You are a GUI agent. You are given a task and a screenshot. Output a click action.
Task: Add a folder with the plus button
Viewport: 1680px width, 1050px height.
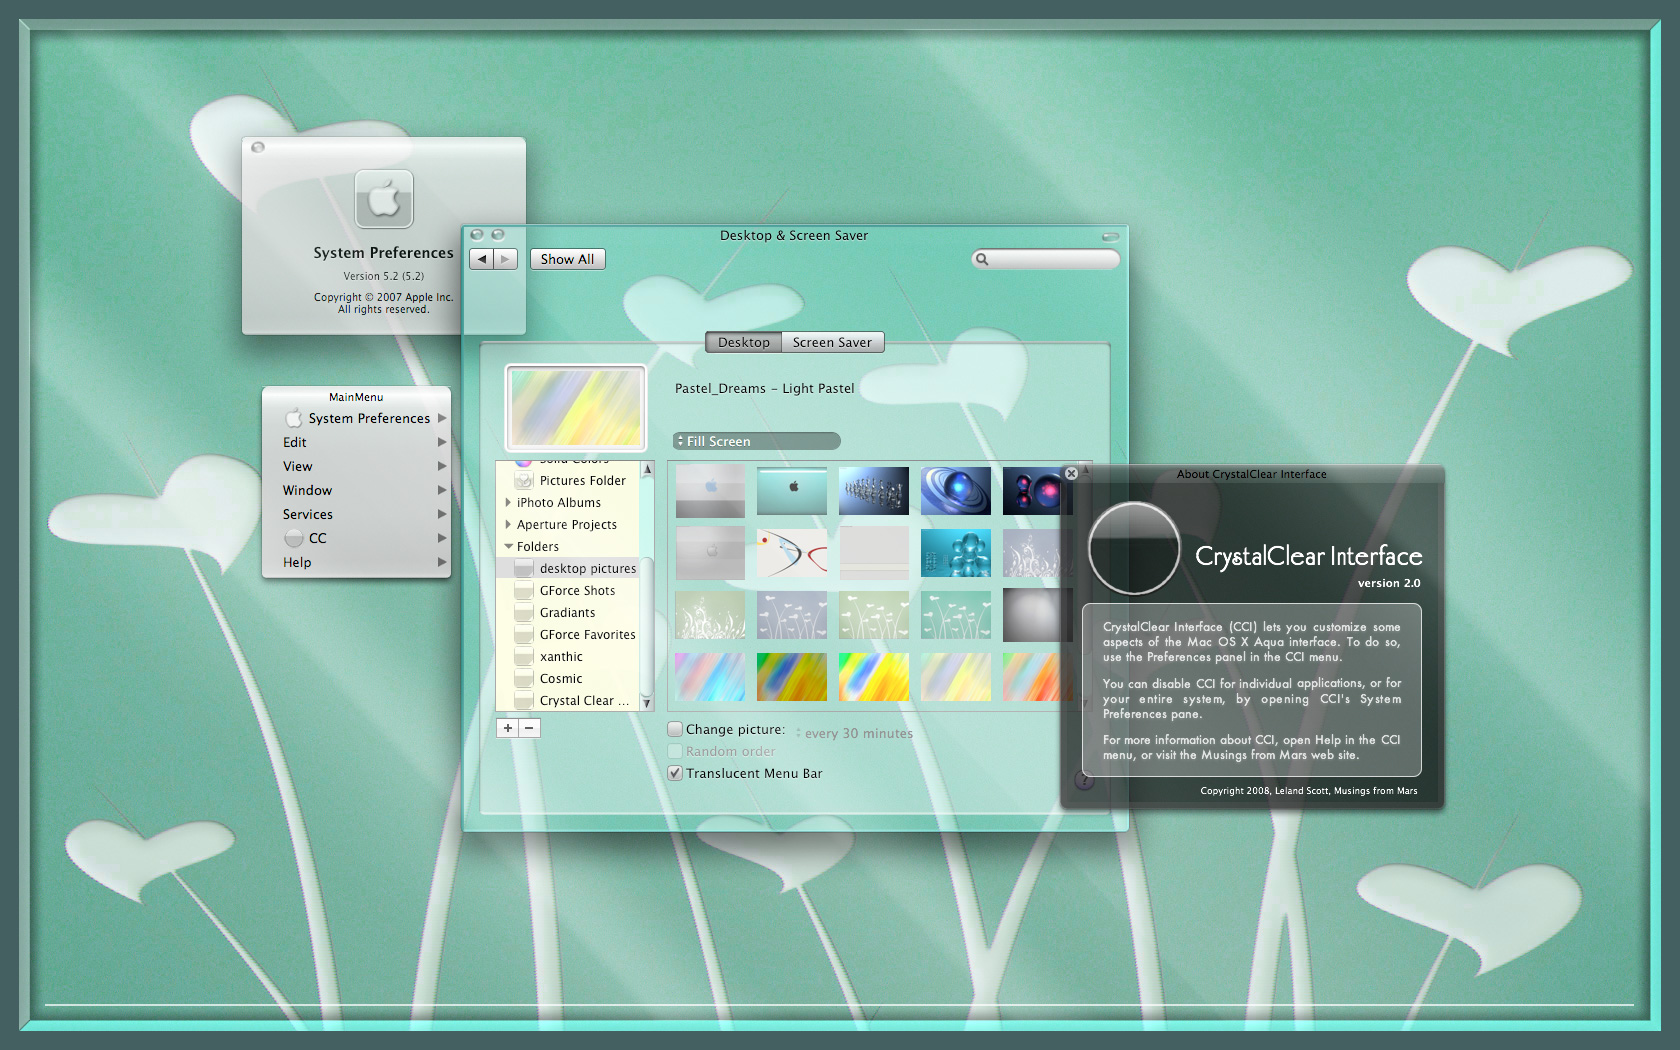(508, 728)
